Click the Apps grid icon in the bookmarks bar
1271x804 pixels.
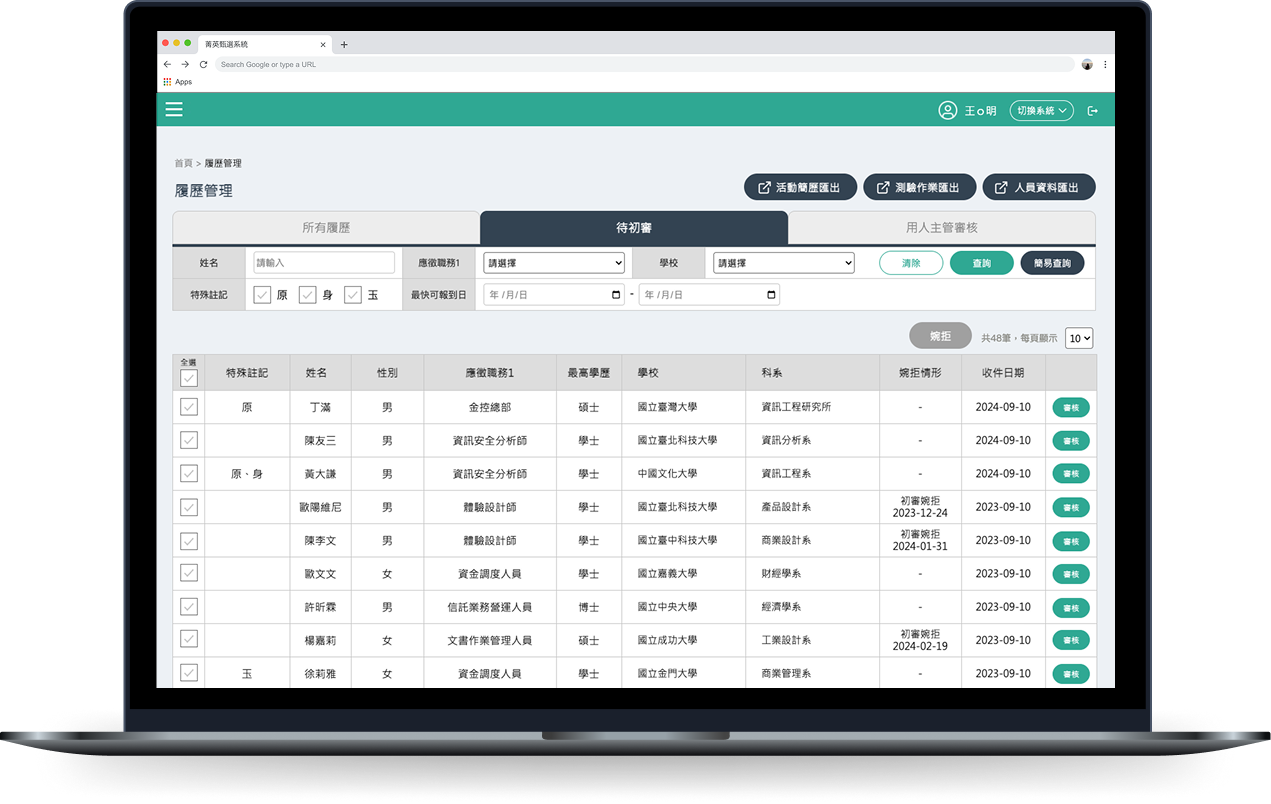tap(167, 82)
